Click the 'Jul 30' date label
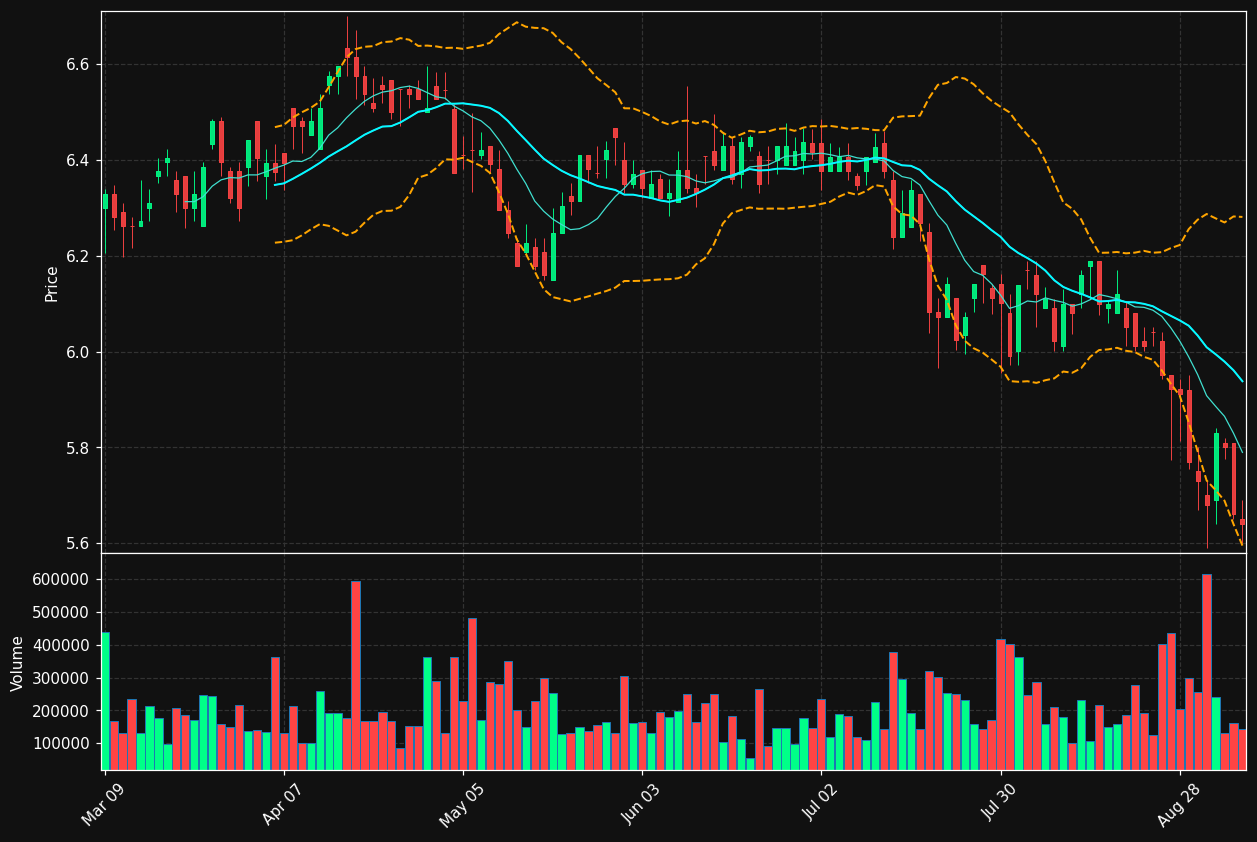Image resolution: width=1257 pixels, height=842 pixels. tap(1001, 804)
